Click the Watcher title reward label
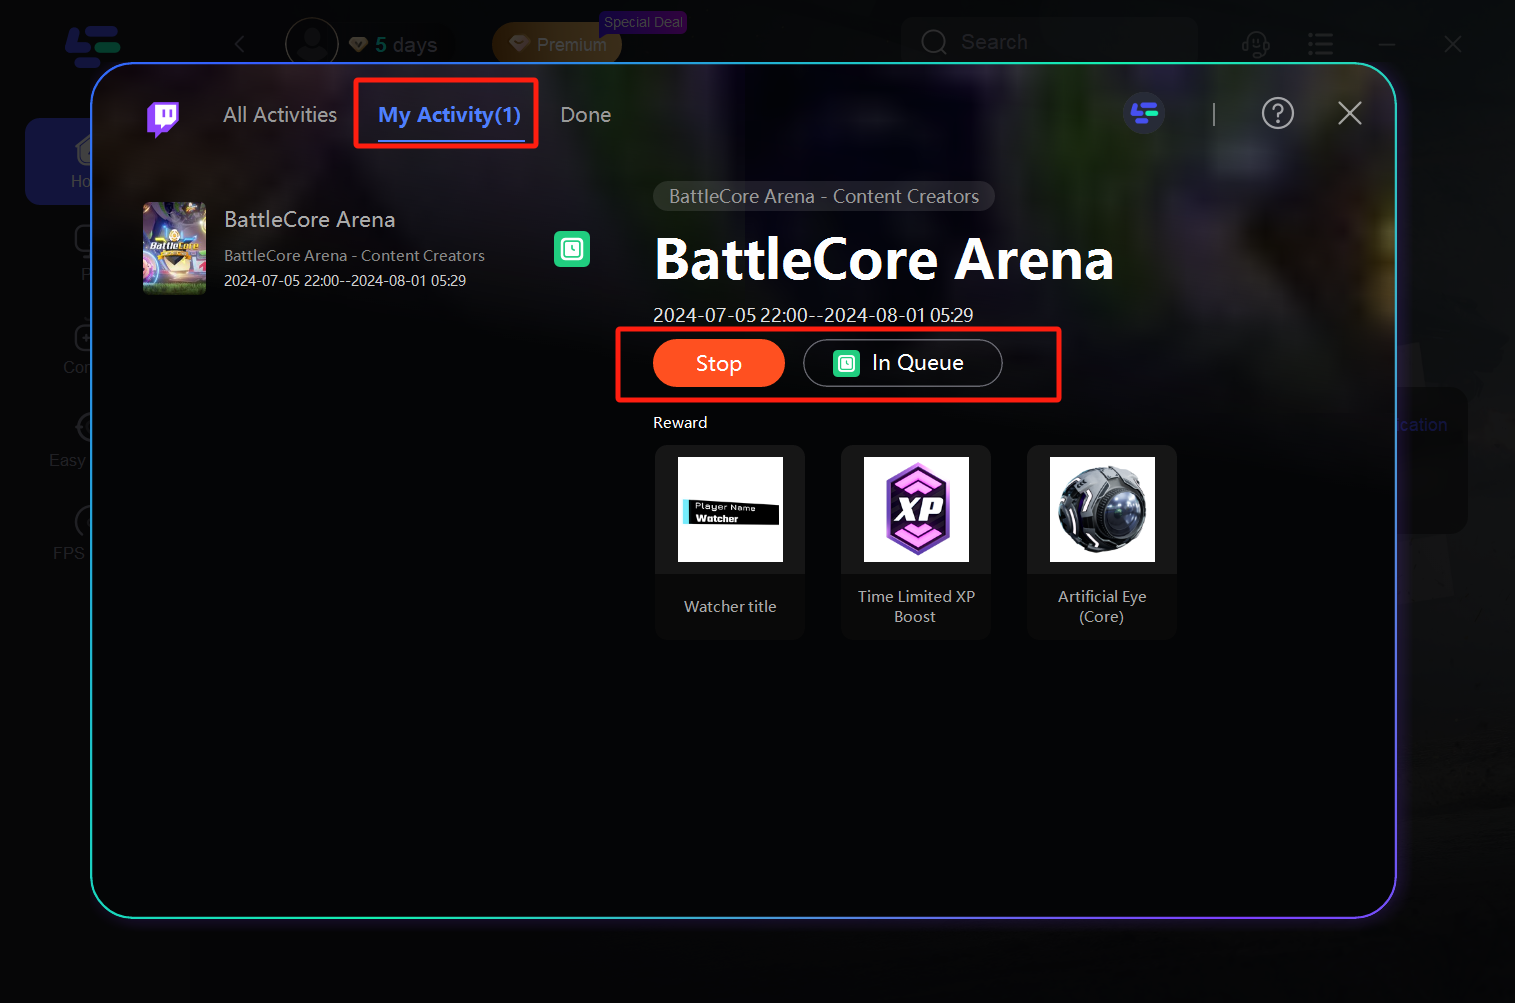 [x=730, y=606]
